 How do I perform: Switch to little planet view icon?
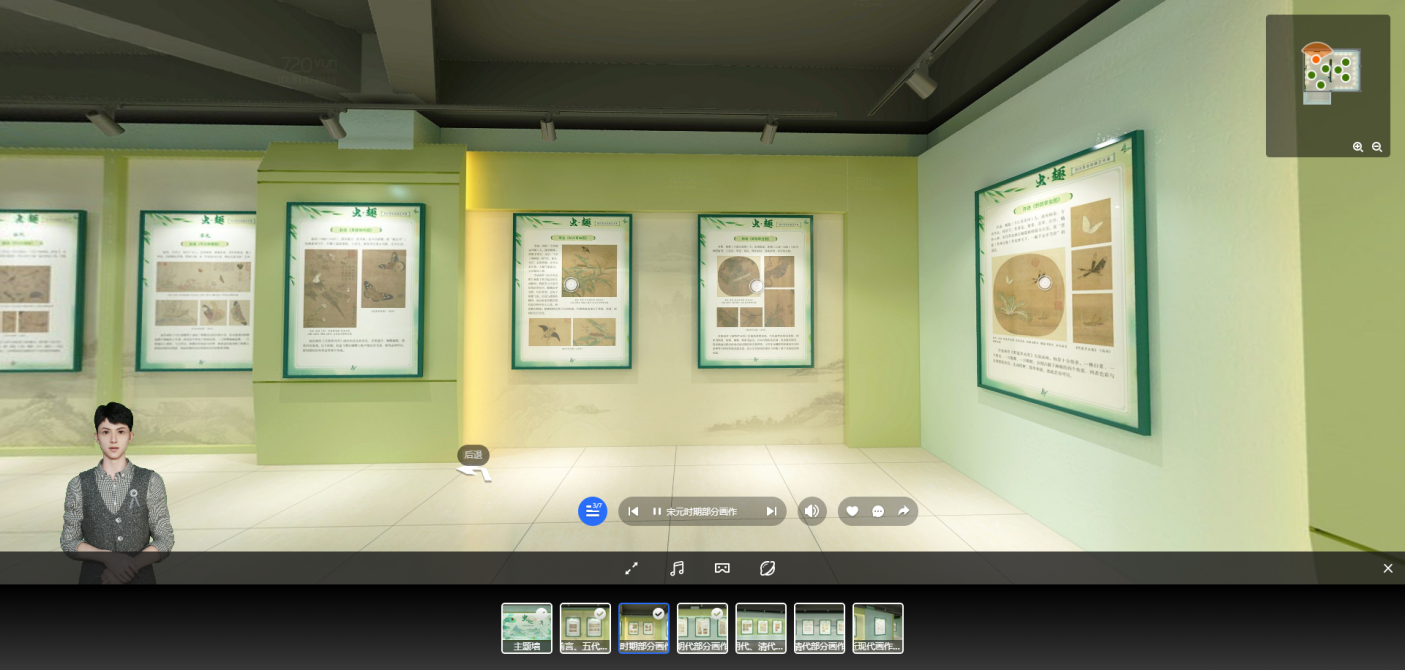(767, 568)
